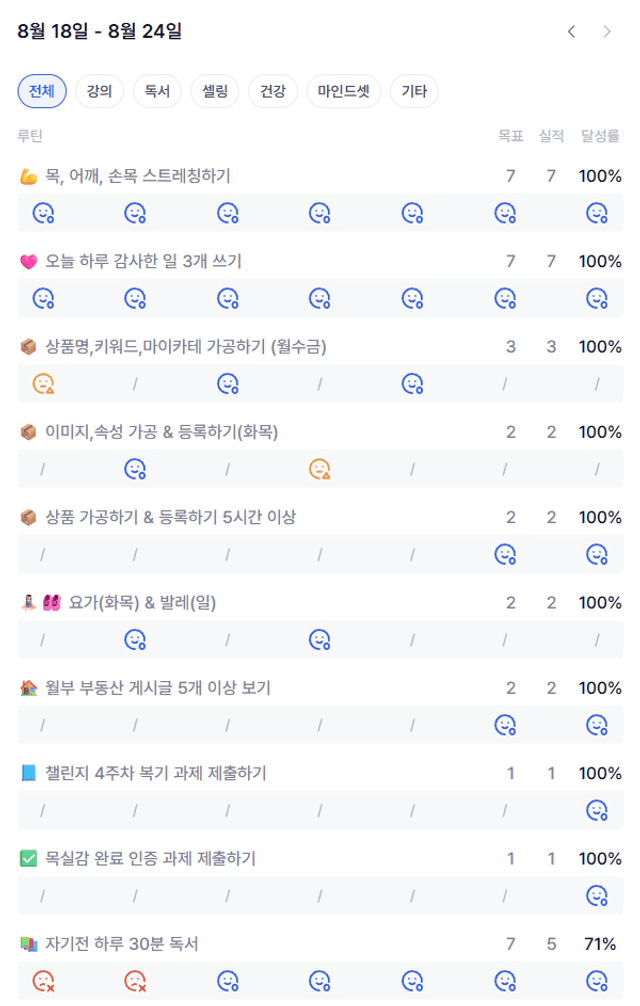Toggle last day smiley in 목실감 완료 인증 row
The height and width of the screenshot is (1006, 640).
[x=597, y=896]
